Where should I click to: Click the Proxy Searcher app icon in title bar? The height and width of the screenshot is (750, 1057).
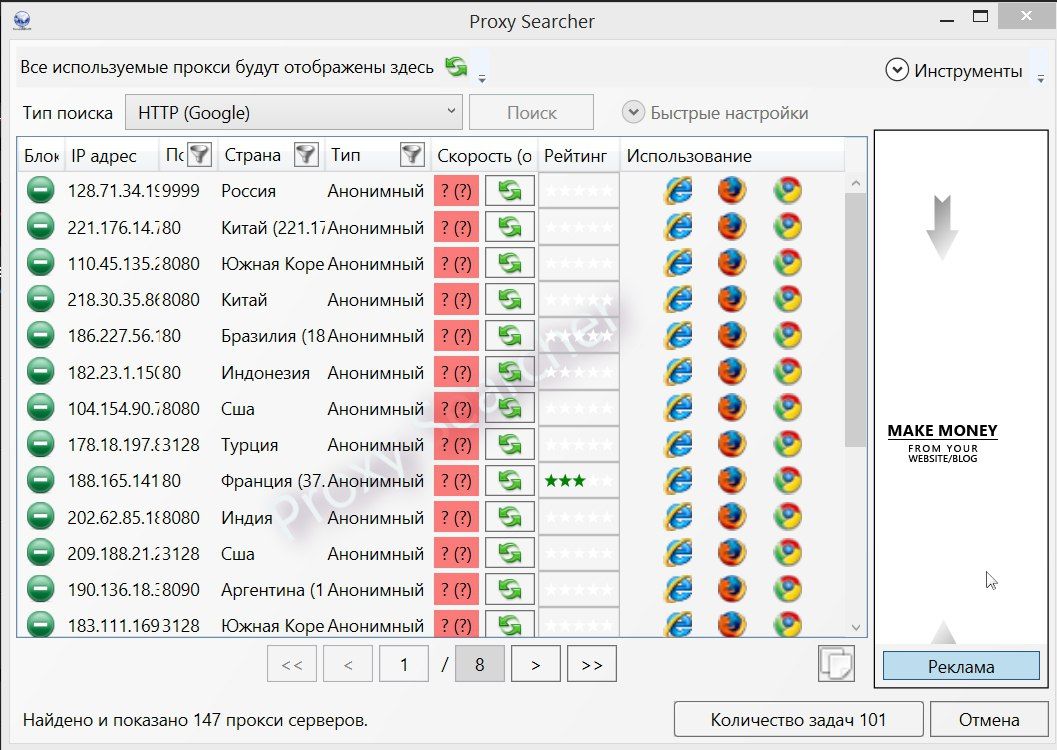[x=22, y=19]
